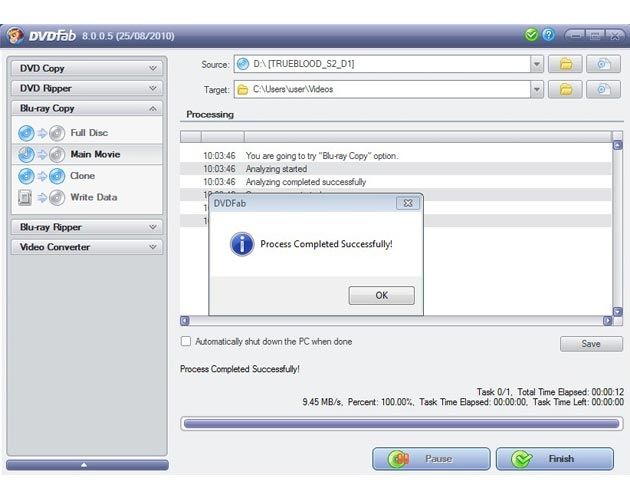The image size is (630, 500).
Task: Select Clone copy mode
Action: tap(87, 176)
